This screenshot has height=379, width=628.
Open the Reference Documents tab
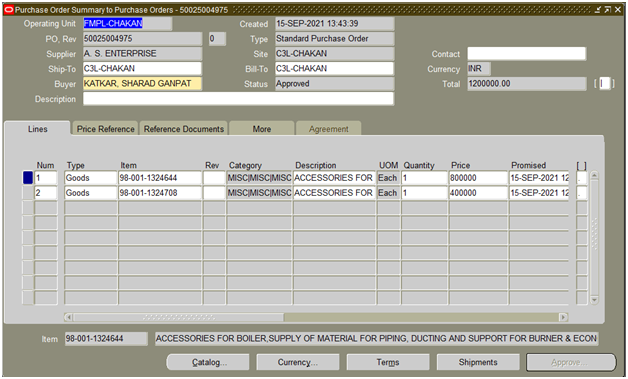(184, 129)
